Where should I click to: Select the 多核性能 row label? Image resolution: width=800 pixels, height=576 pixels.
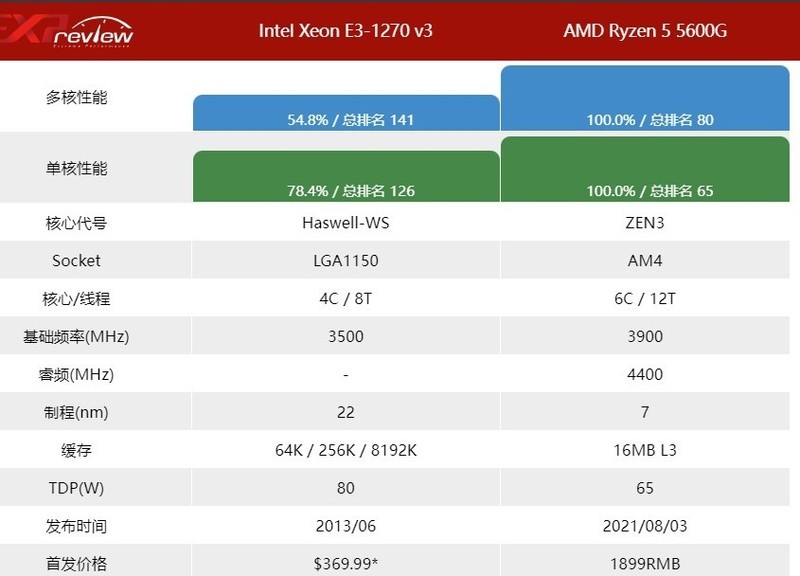77,97
